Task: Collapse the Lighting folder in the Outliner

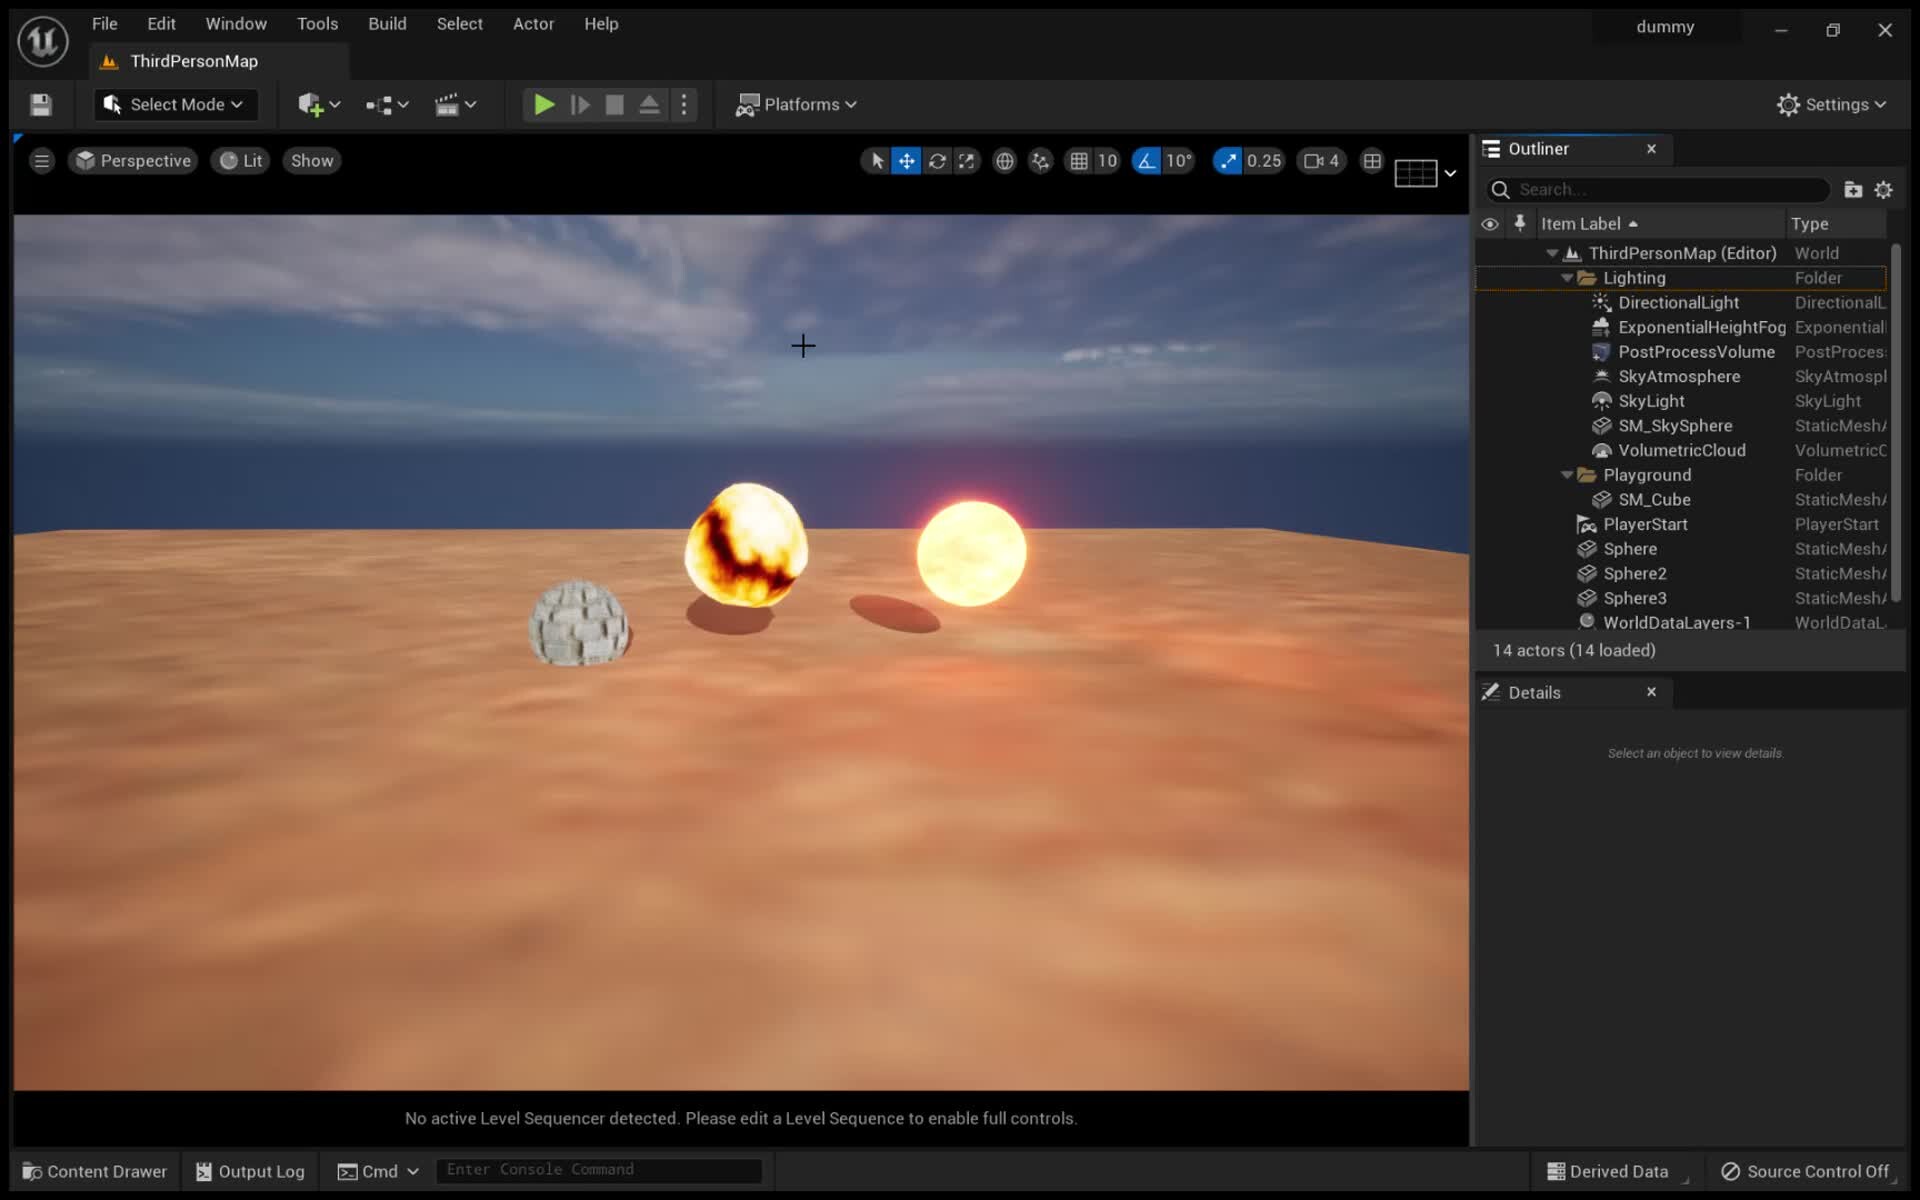Action: click(x=1569, y=278)
